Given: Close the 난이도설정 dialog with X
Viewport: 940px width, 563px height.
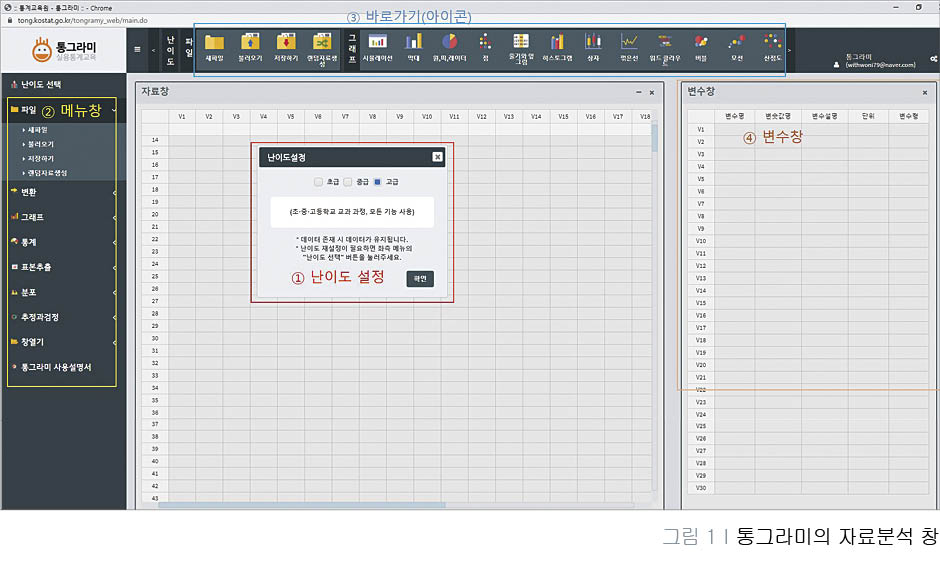Looking at the screenshot, I should pos(437,157).
